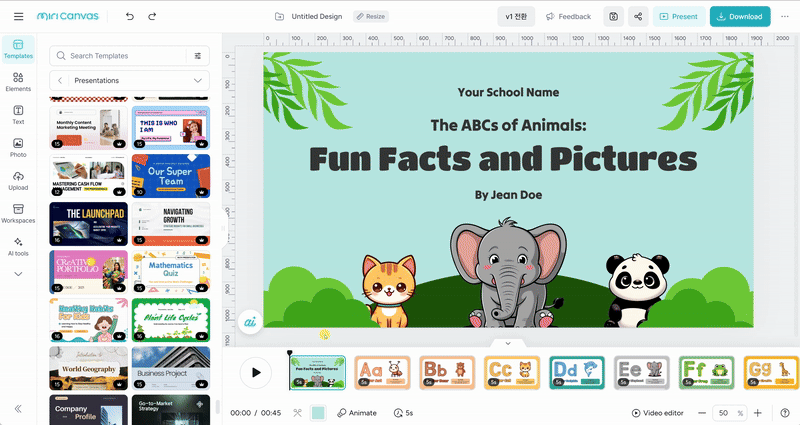Select the Bb slide thumbnail
The image size is (800, 425).
447,372
